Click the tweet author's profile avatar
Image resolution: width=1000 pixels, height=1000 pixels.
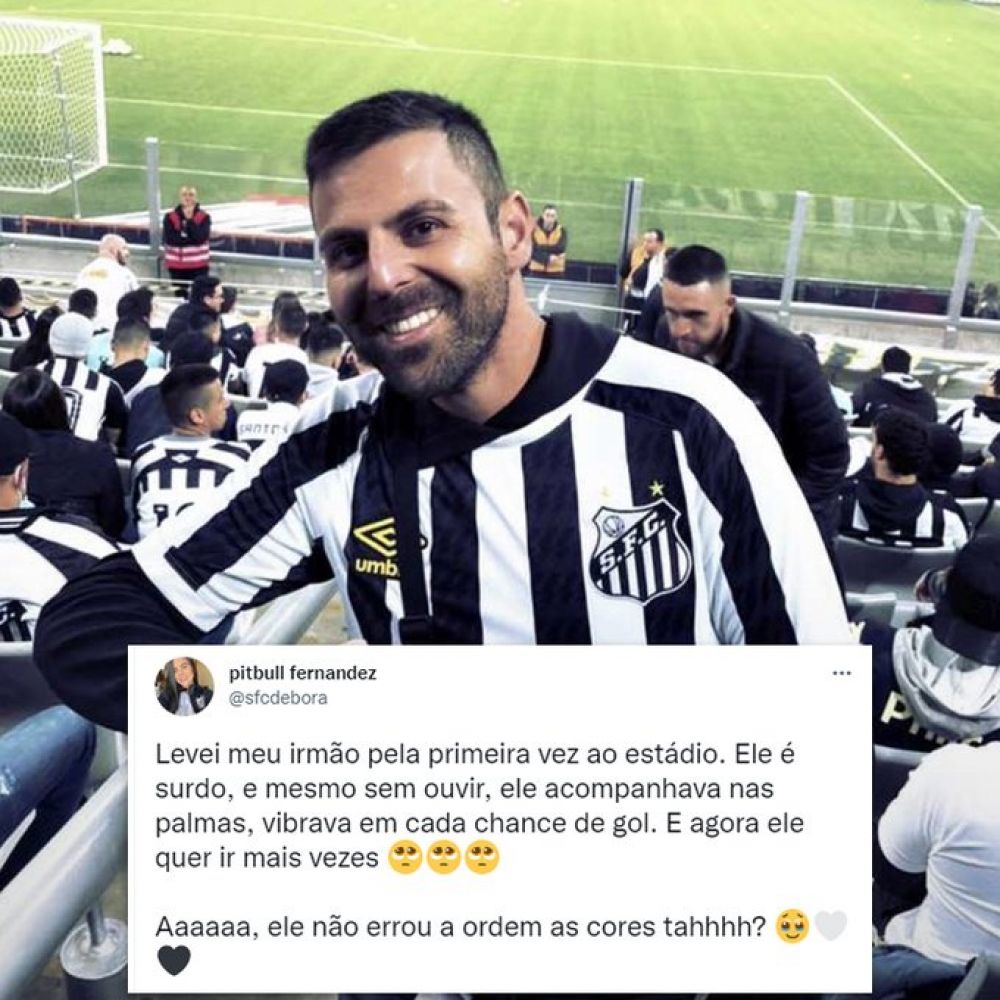(x=184, y=686)
